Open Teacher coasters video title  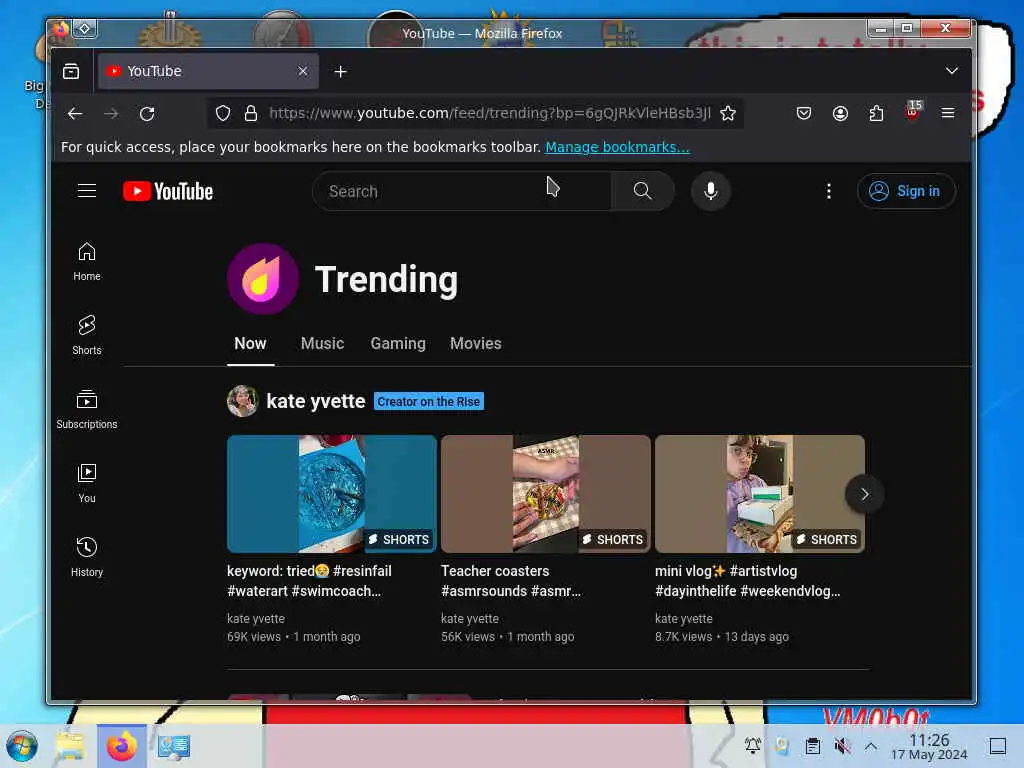(x=511, y=581)
